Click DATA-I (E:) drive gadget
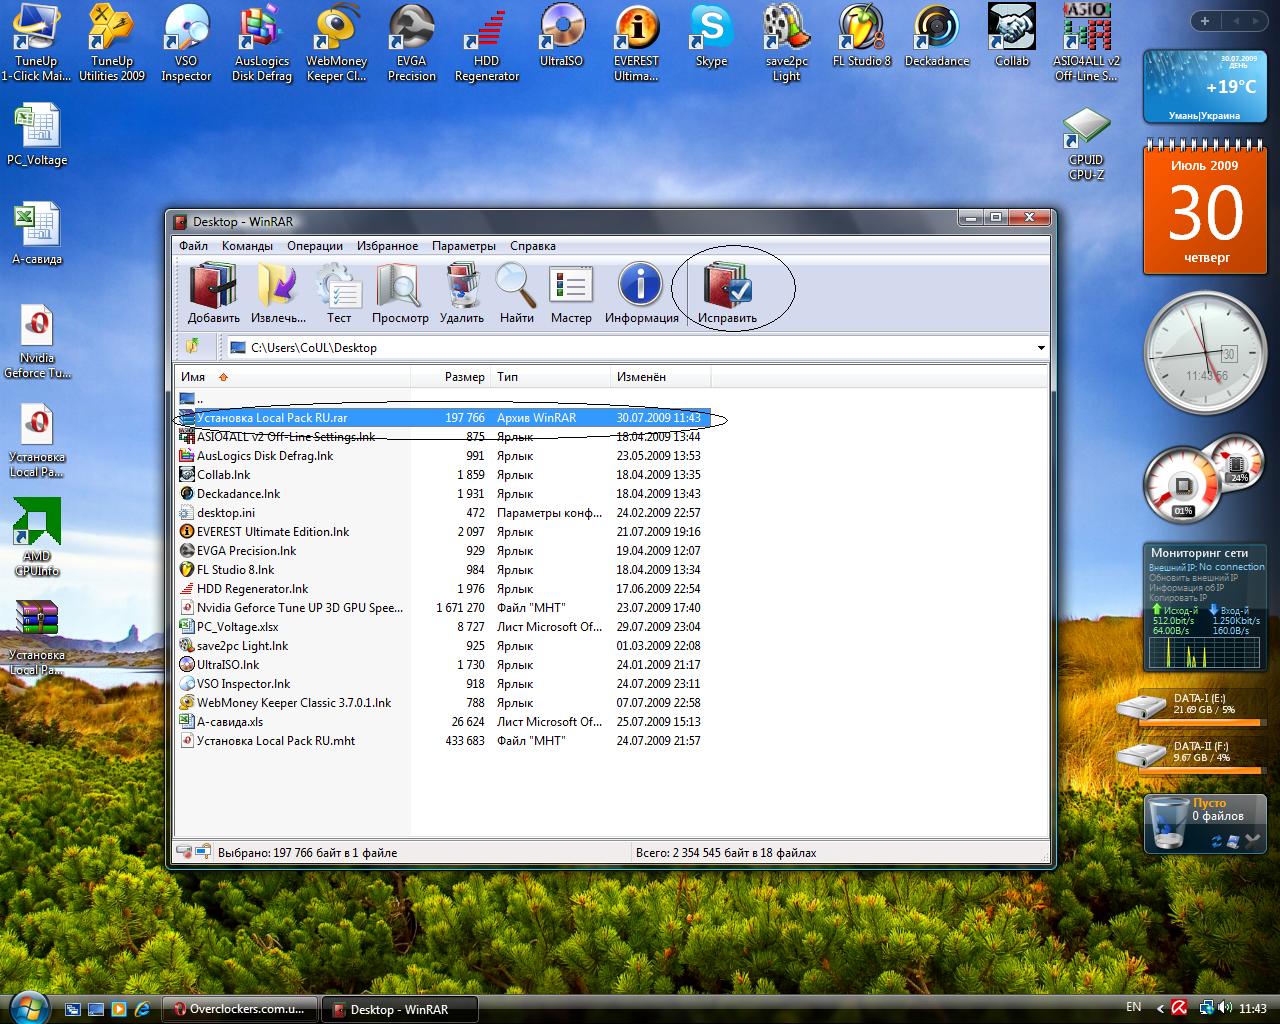Screen dimensions: 1280x1024 click(x=1190, y=706)
